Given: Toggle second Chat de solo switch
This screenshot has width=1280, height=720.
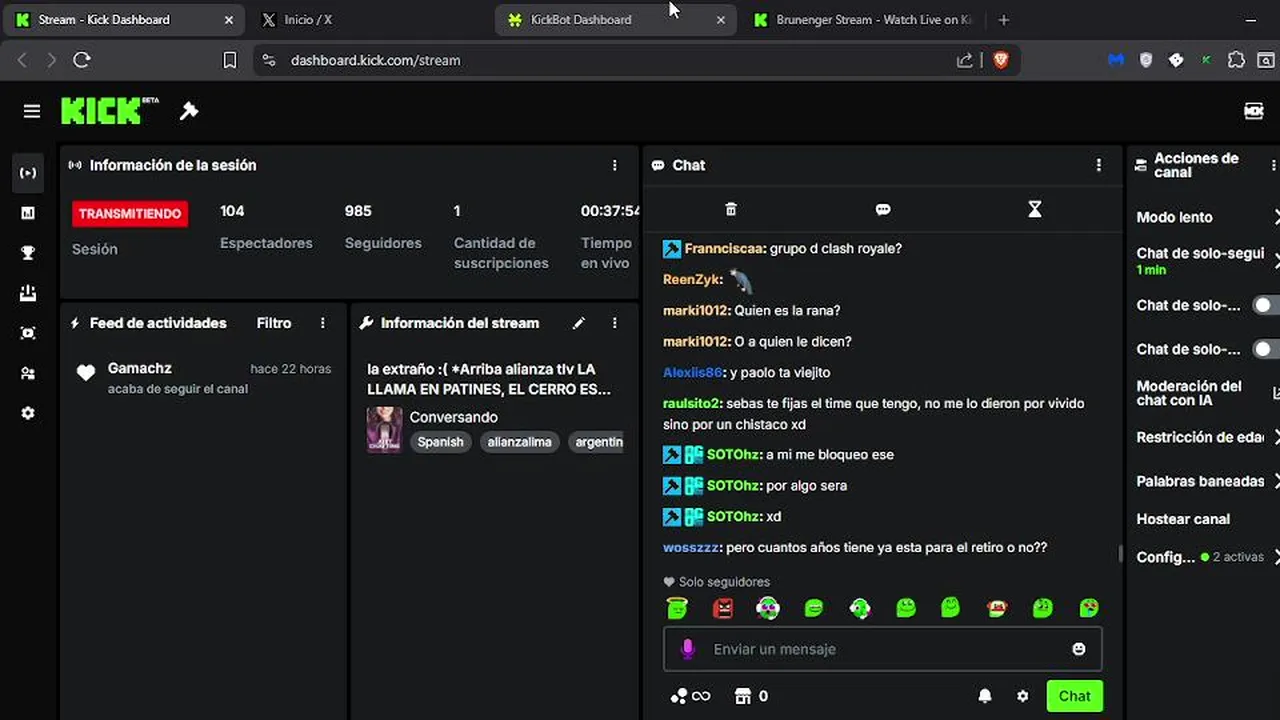Looking at the screenshot, I should (x=1266, y=349).
